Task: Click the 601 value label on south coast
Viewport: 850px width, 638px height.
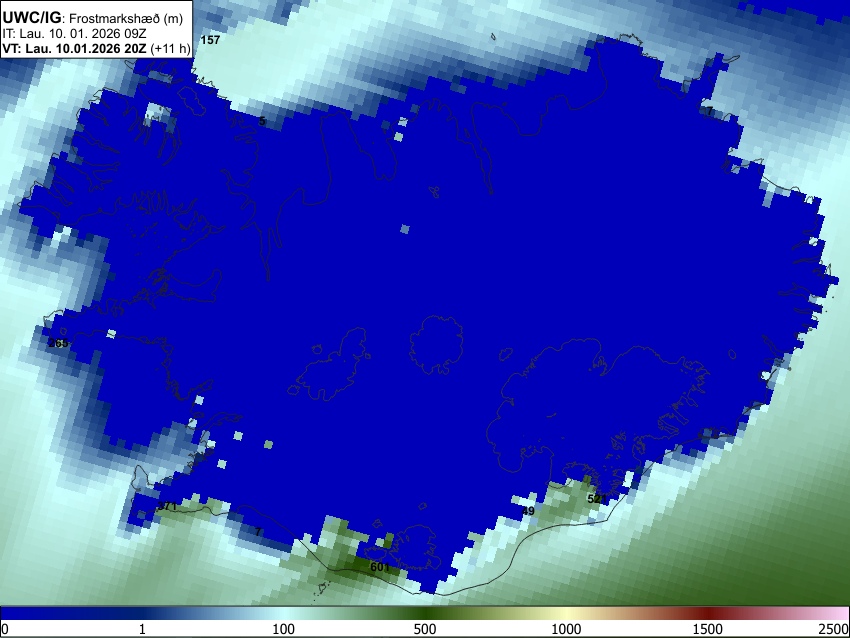Action: (x=379, y=567)
